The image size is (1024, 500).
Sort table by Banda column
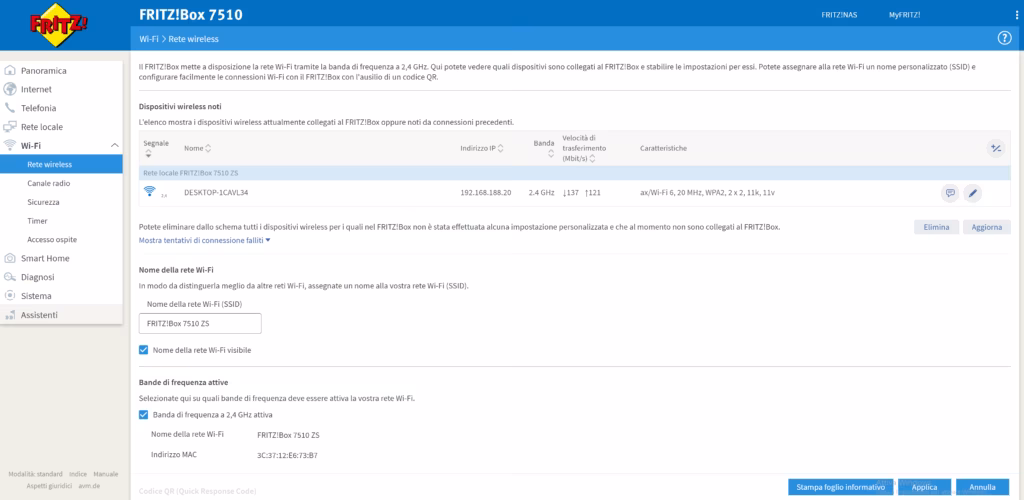551,153
